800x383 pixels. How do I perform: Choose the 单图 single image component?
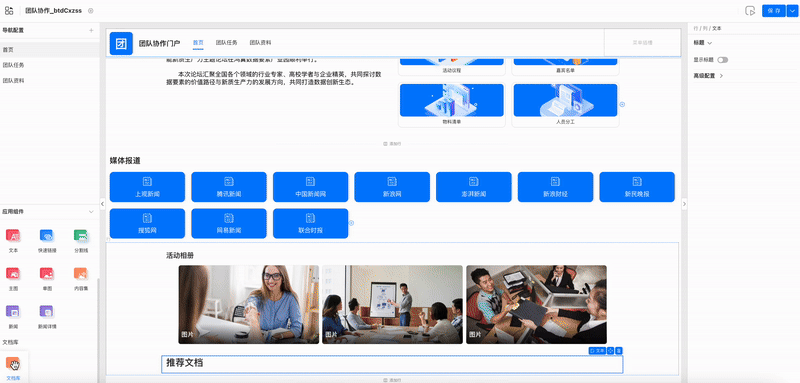pyautogui.click(x=46, y=273)
